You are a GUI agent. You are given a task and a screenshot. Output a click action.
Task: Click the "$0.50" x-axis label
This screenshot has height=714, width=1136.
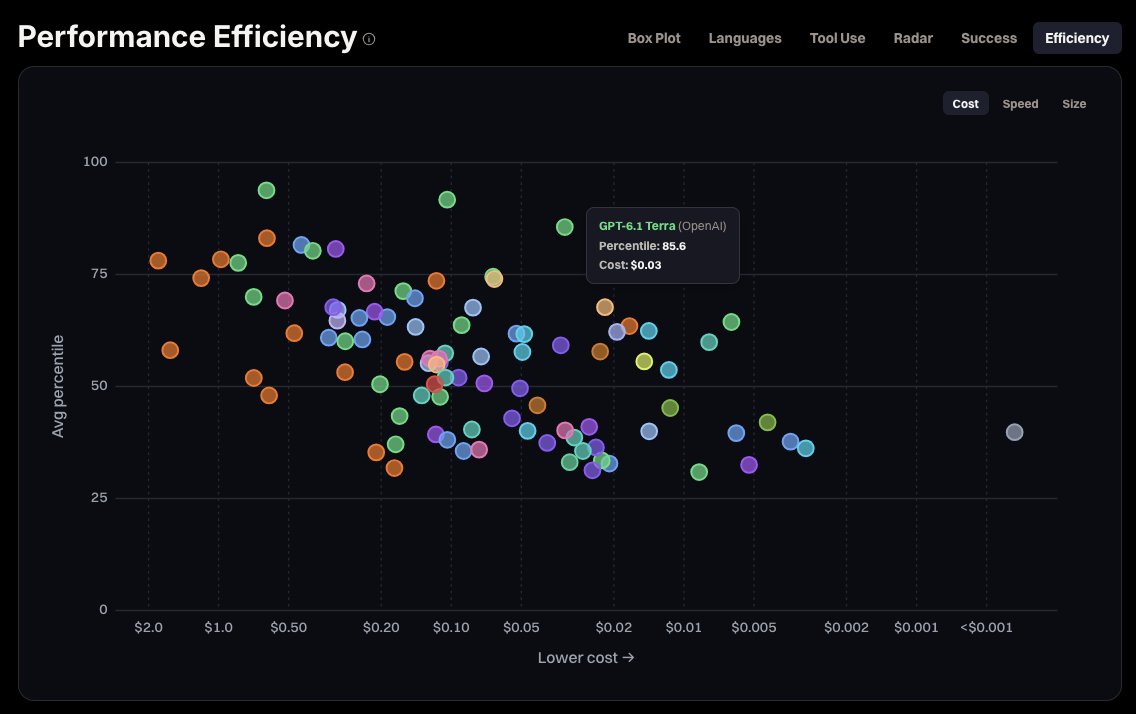point(288,627)
